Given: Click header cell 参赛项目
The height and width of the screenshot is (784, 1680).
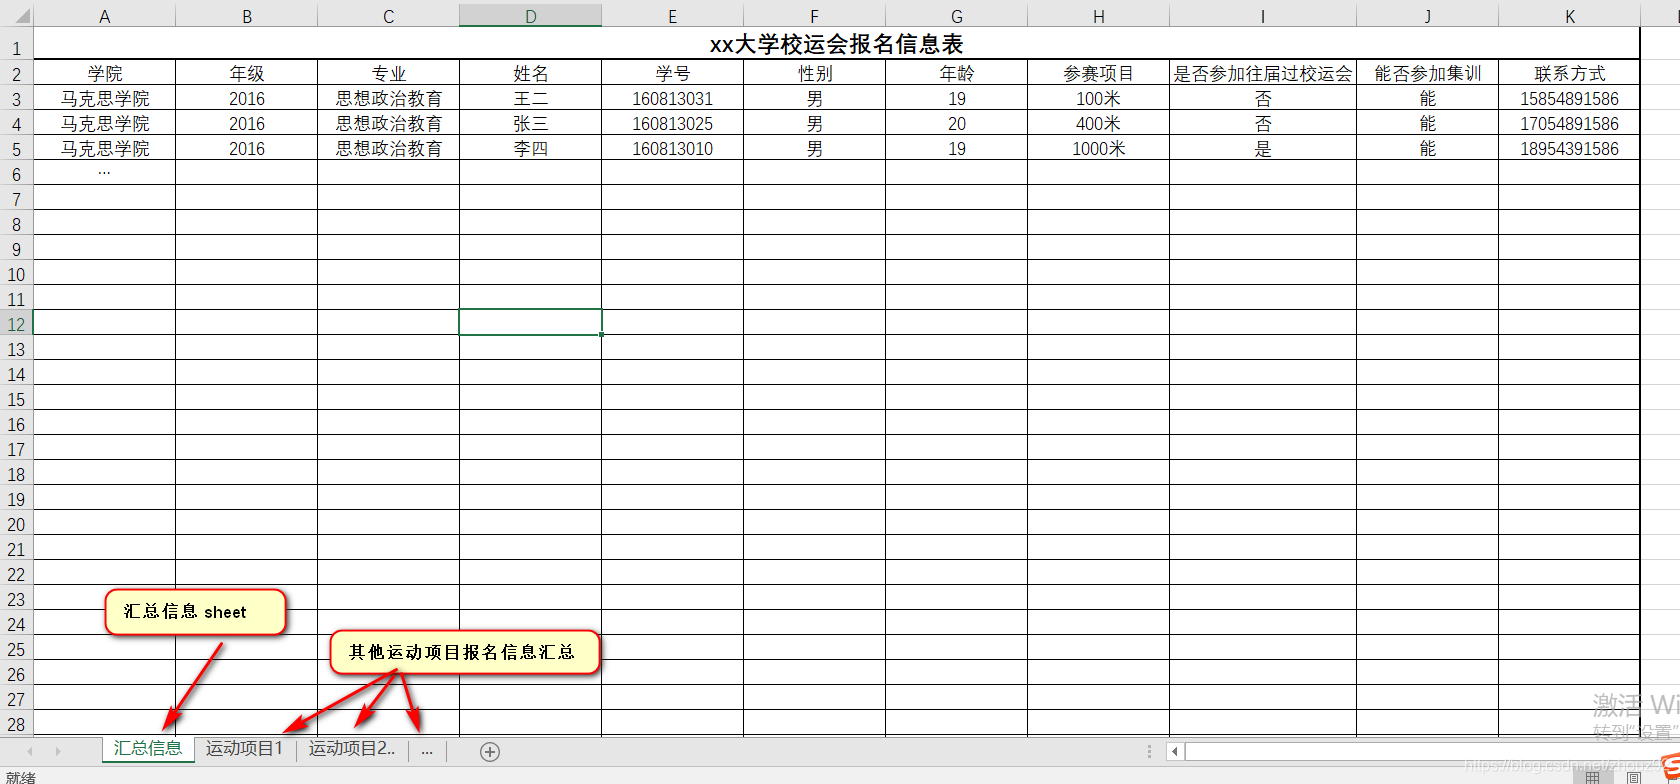Looking at the screenshot, I should click(1099, 73).
